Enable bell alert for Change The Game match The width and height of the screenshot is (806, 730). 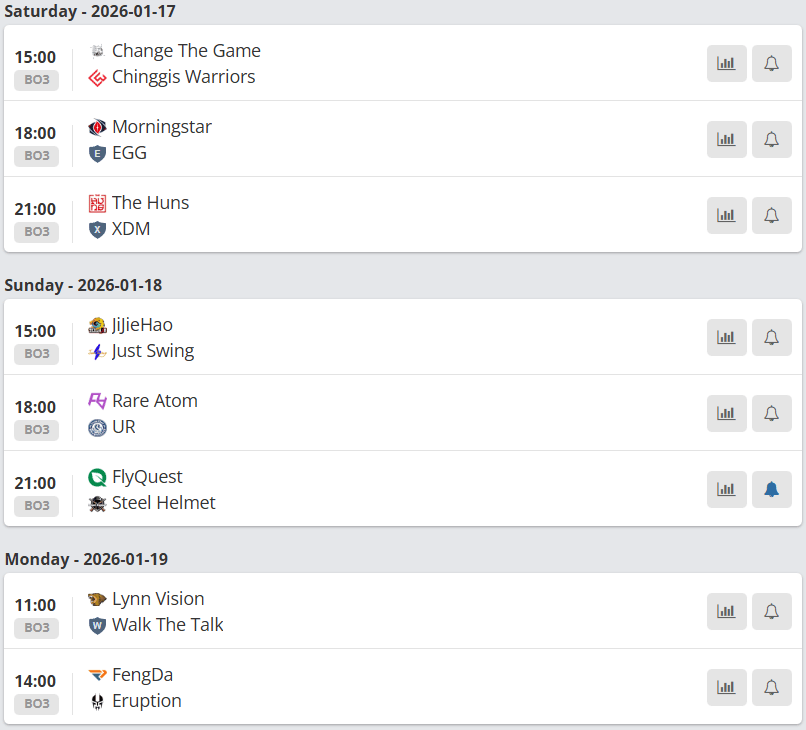771,63
